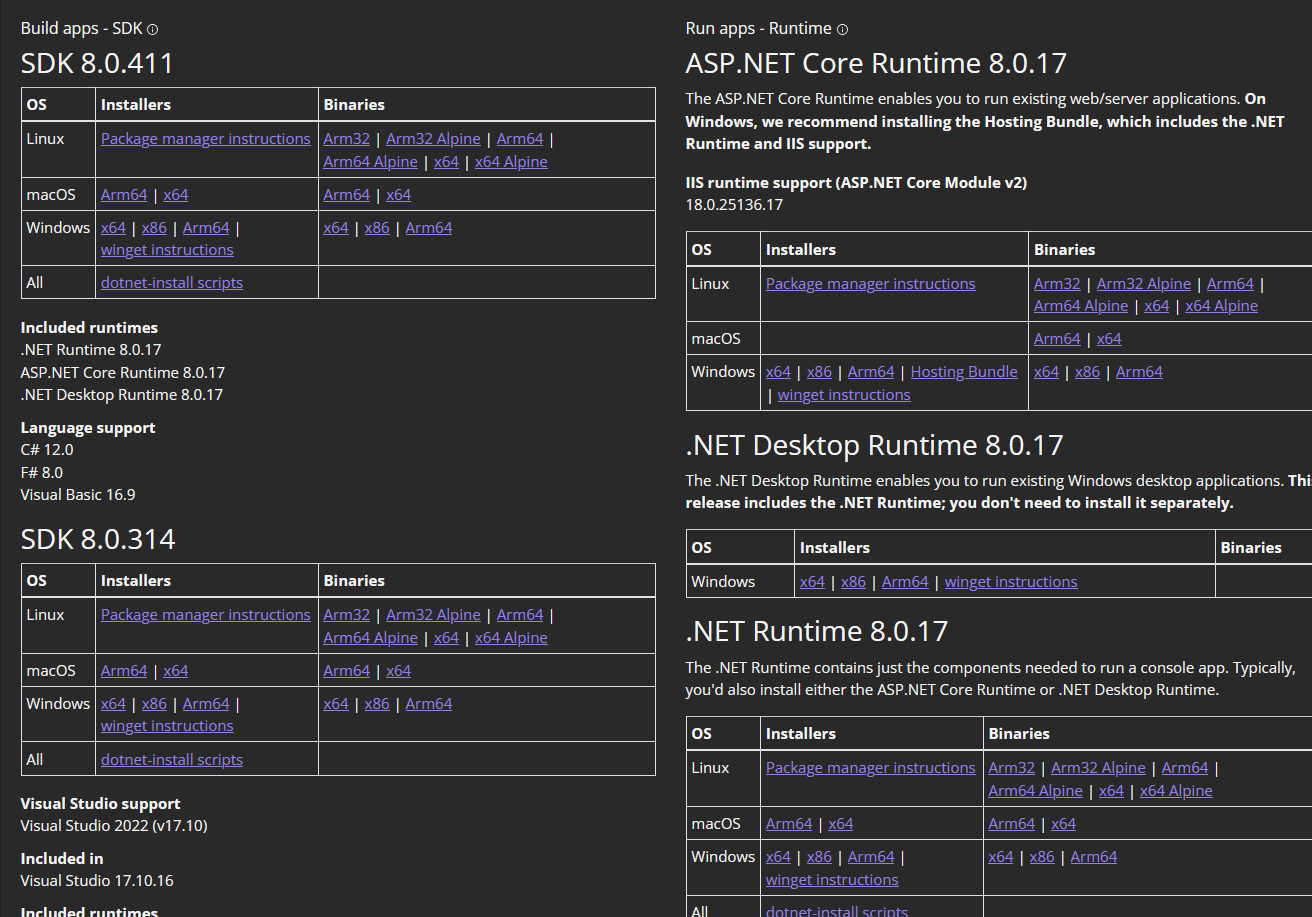This screenshot has height=917, width=1312.
Task: Download .NET Runtime macOS x64 installer
Action: point(841,824)
